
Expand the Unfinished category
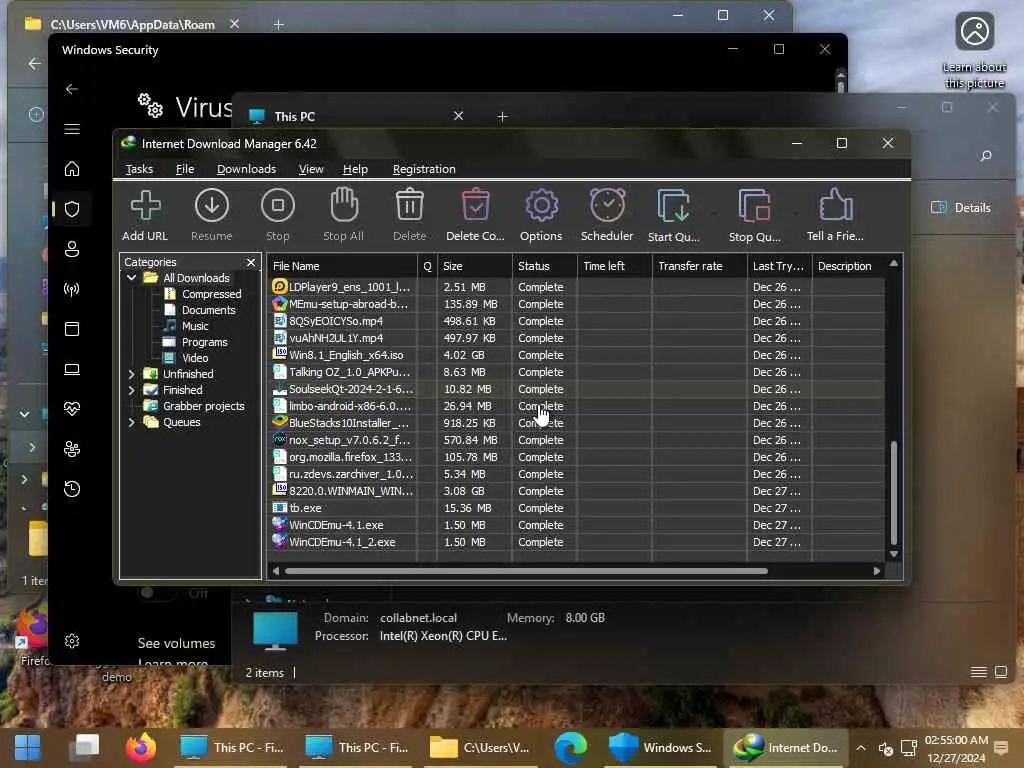(131, 374)
